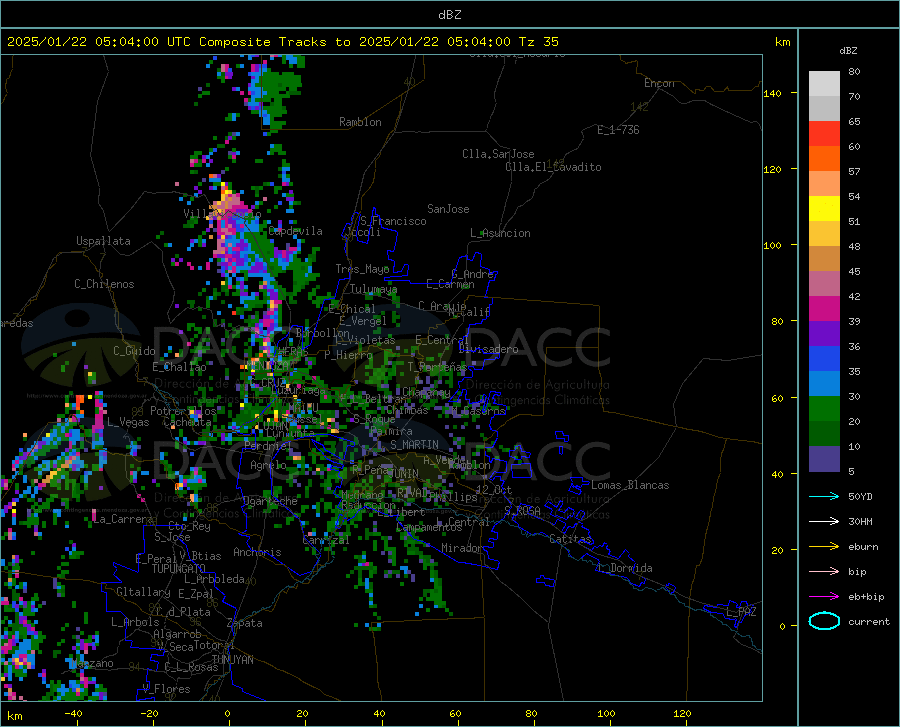Click the Encon label at top right
Image resolution: width=900 pixels, height=727 pixels.
coord(659,83)
